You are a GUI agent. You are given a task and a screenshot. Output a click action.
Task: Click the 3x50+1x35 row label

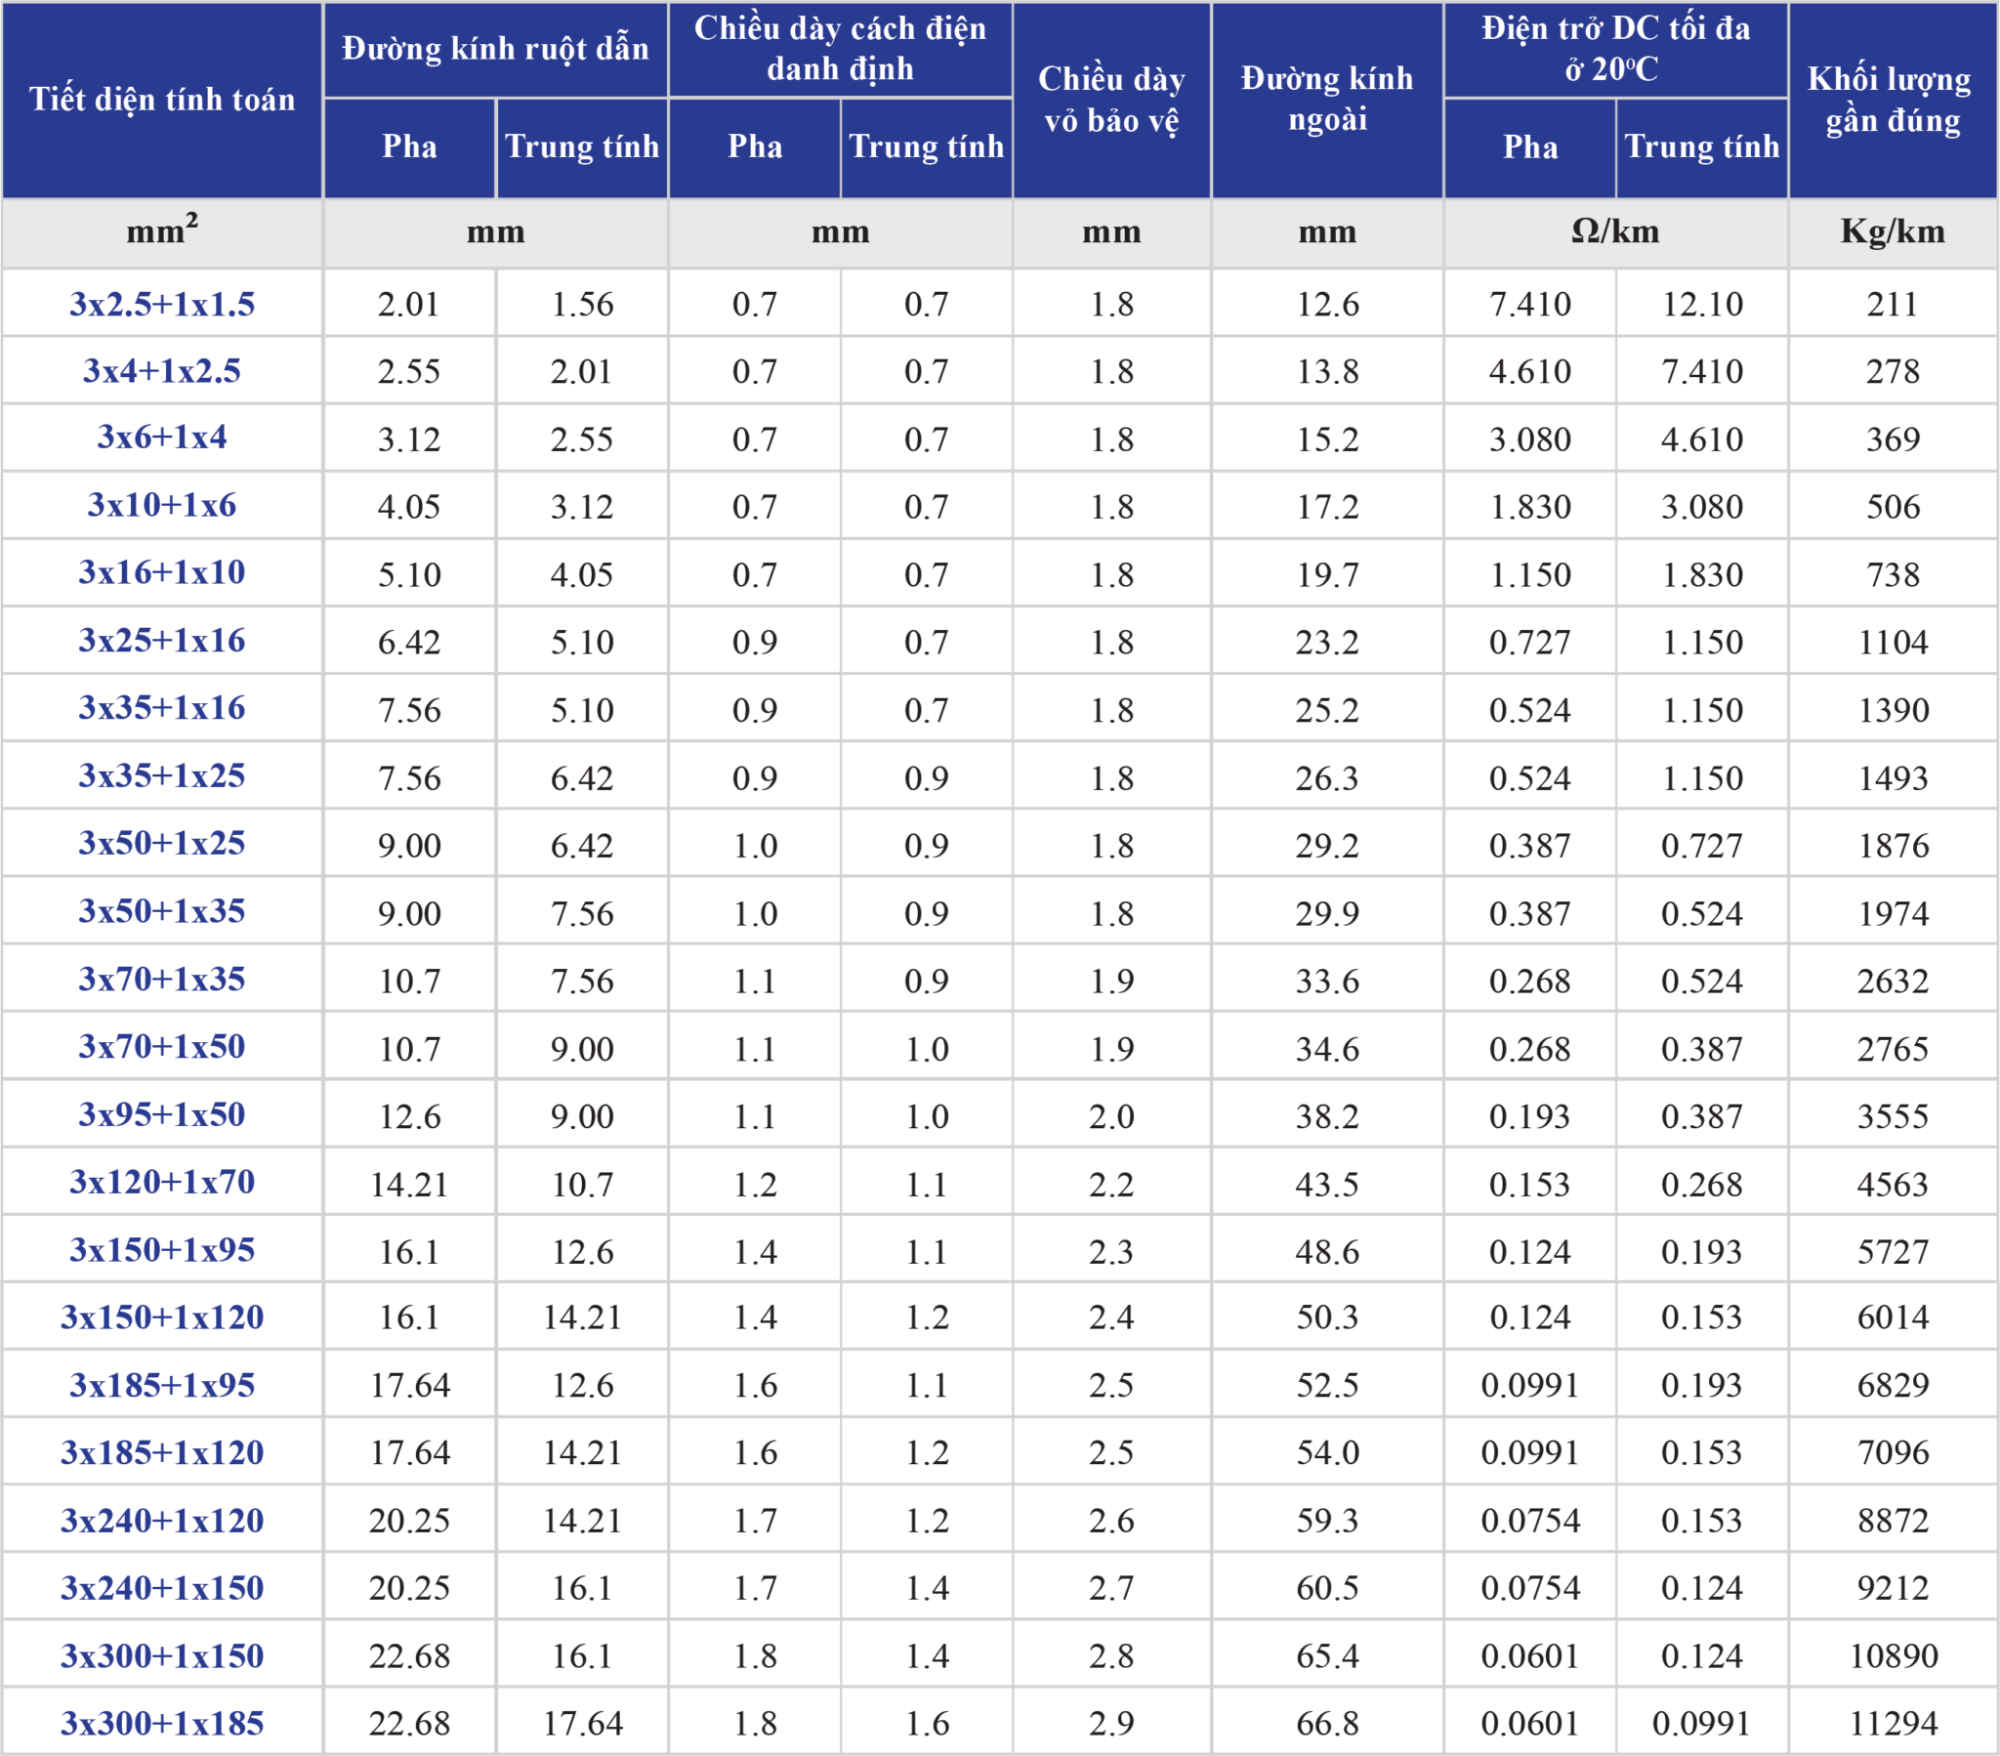tap(162, 911)
